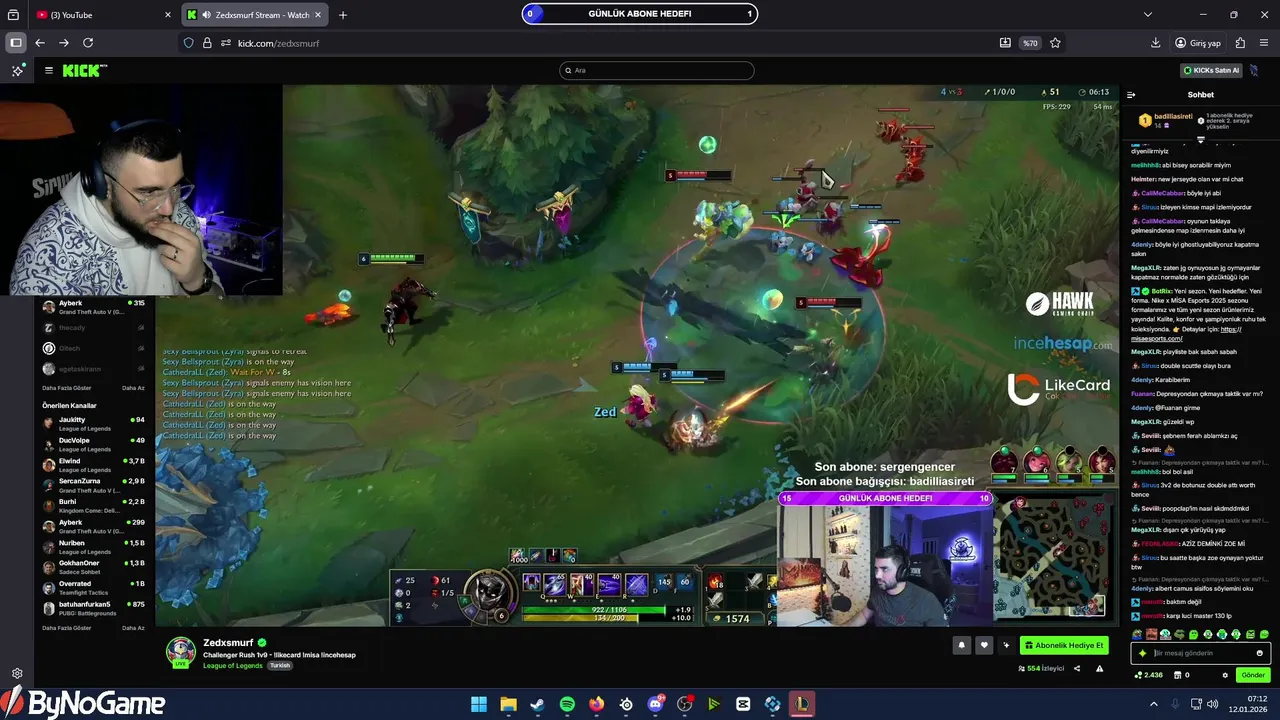Open Overrated recommended channel
This screenshot has height=720, width=1280.
(93, 586)
